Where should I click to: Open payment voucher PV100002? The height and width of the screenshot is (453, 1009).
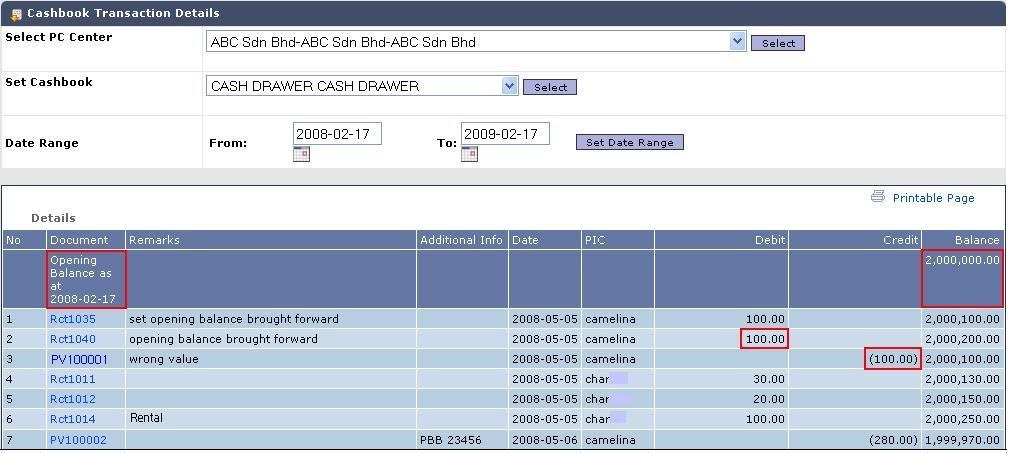point(79,440)
